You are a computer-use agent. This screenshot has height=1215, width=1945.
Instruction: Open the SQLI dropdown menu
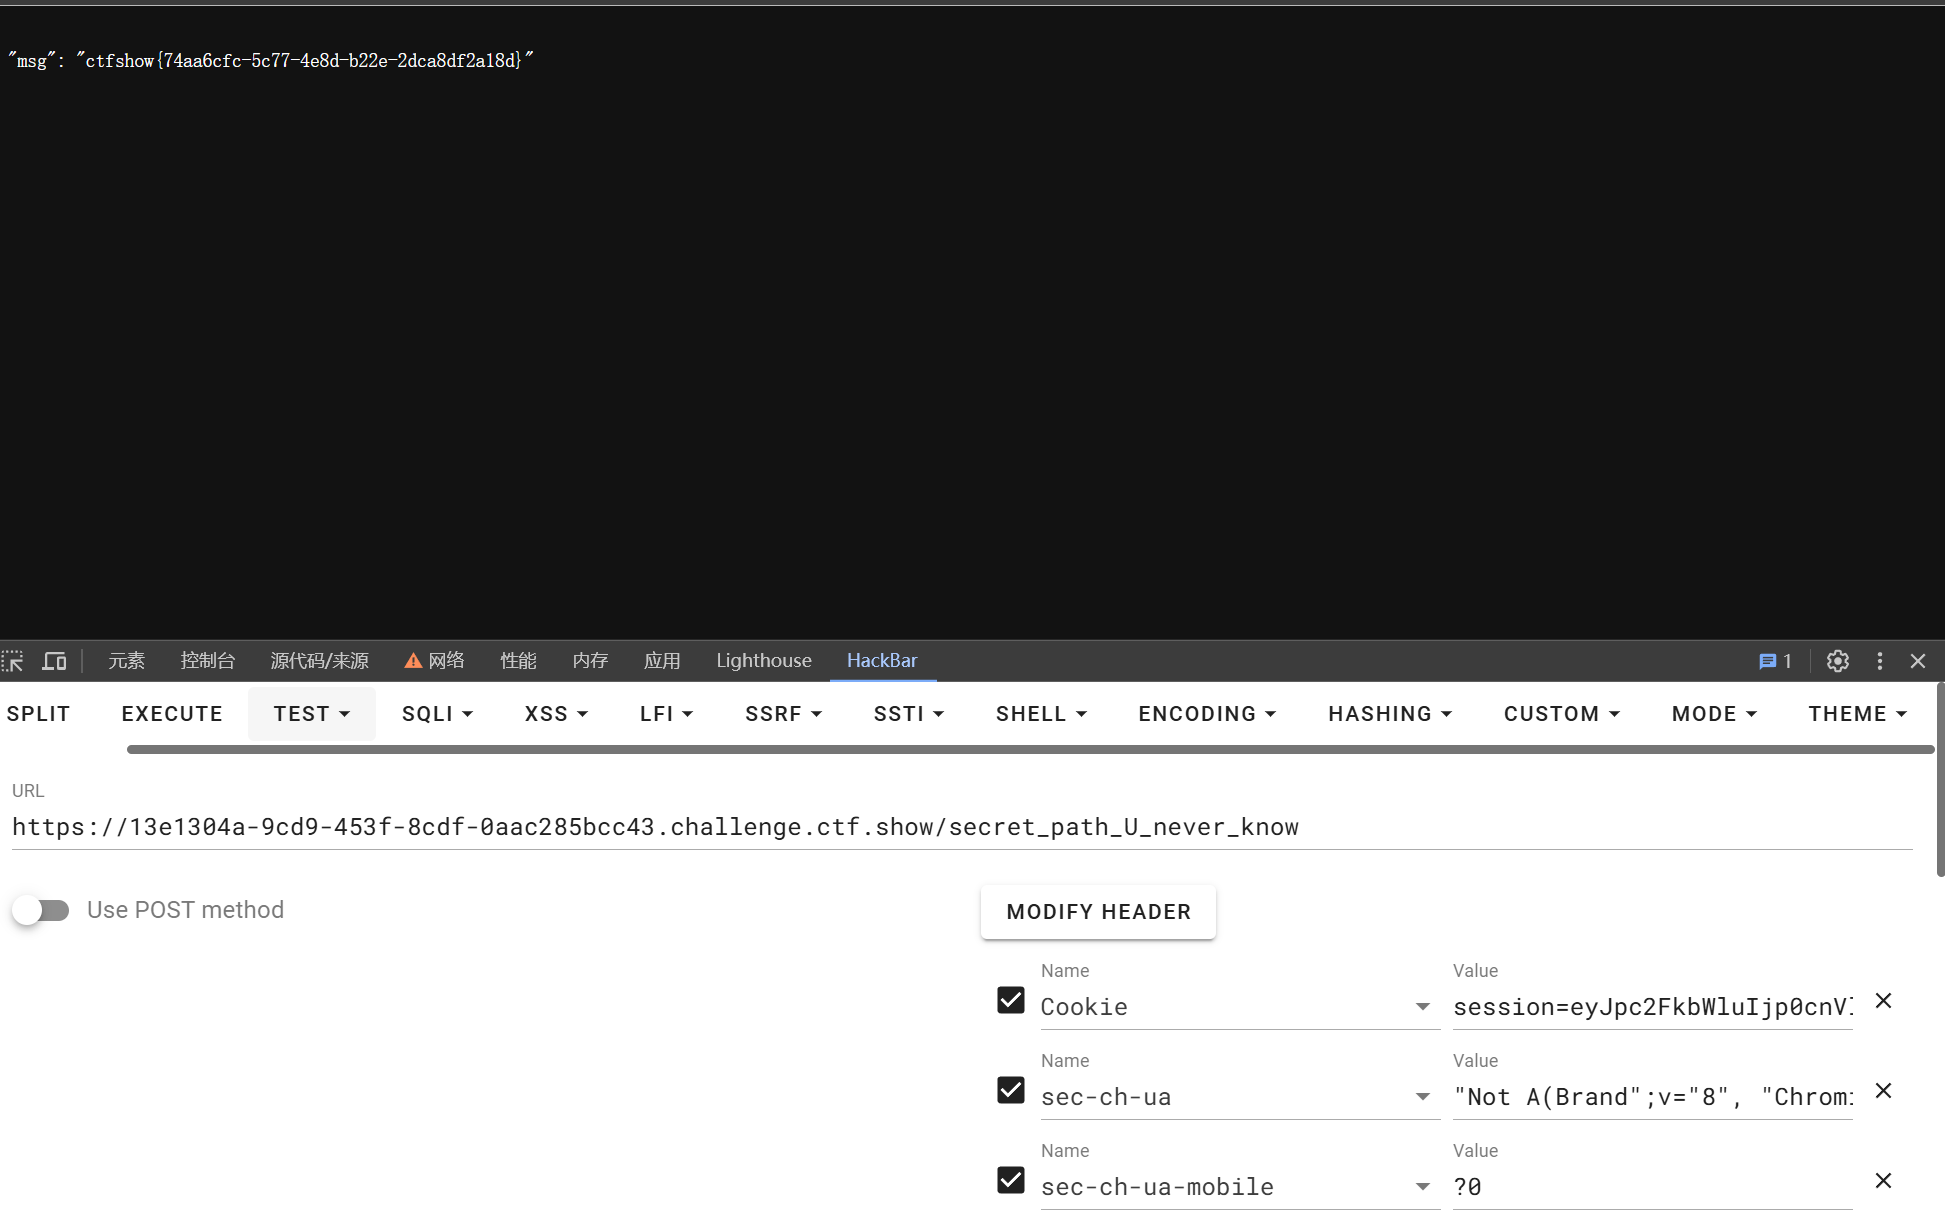[437, 714]
